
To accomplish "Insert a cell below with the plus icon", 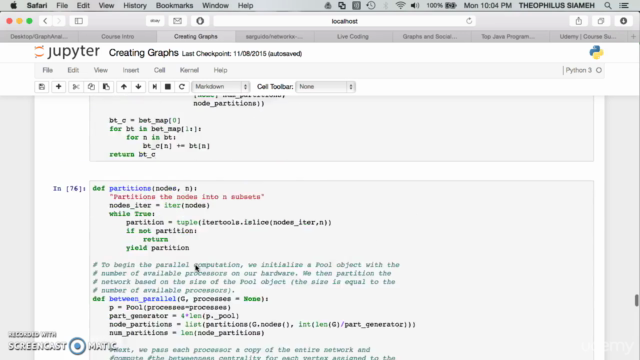I will point(58,87).
